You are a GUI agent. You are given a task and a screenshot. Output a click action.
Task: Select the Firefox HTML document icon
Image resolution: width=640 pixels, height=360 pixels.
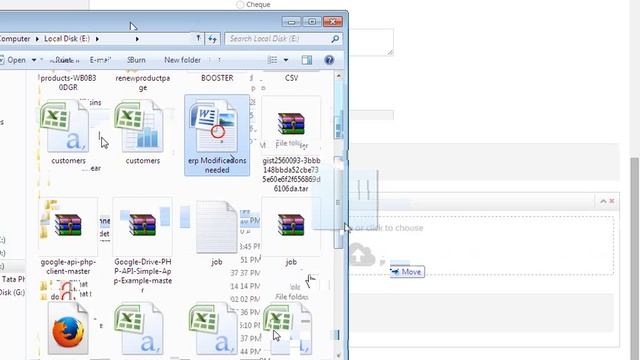[68, 329]
